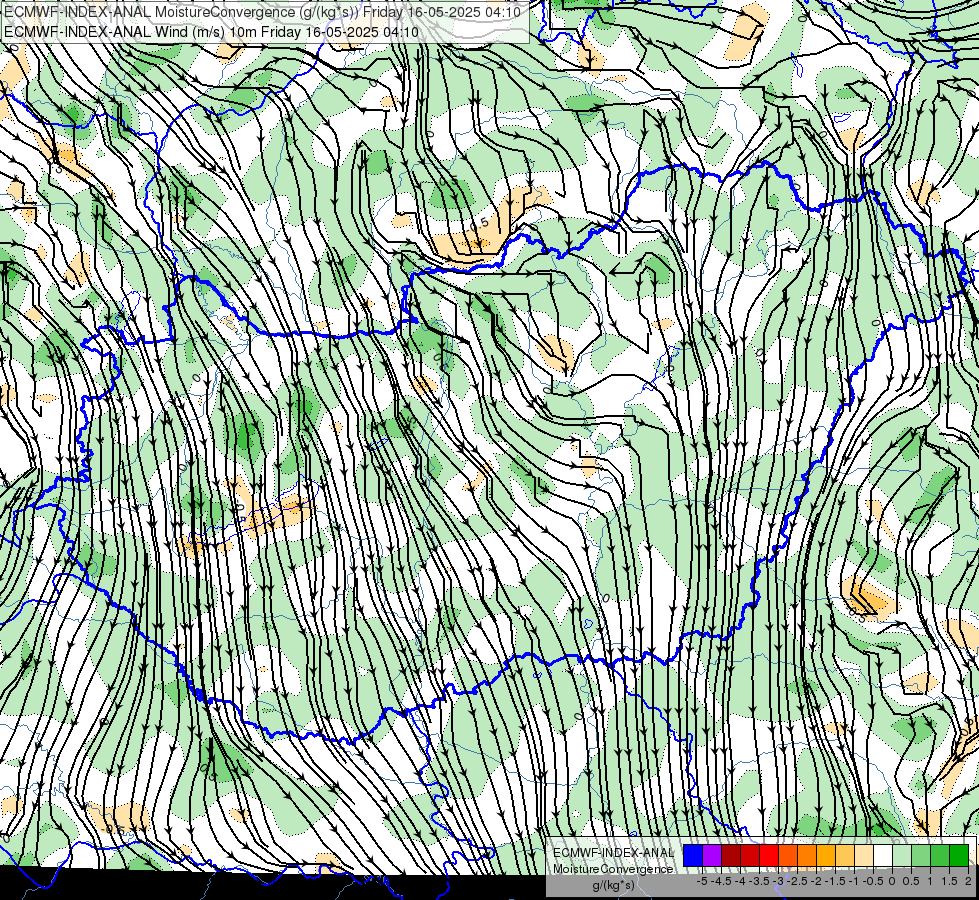Click the -3 legend tick label
The image size is (979, 900).
(x=779, y=881)
